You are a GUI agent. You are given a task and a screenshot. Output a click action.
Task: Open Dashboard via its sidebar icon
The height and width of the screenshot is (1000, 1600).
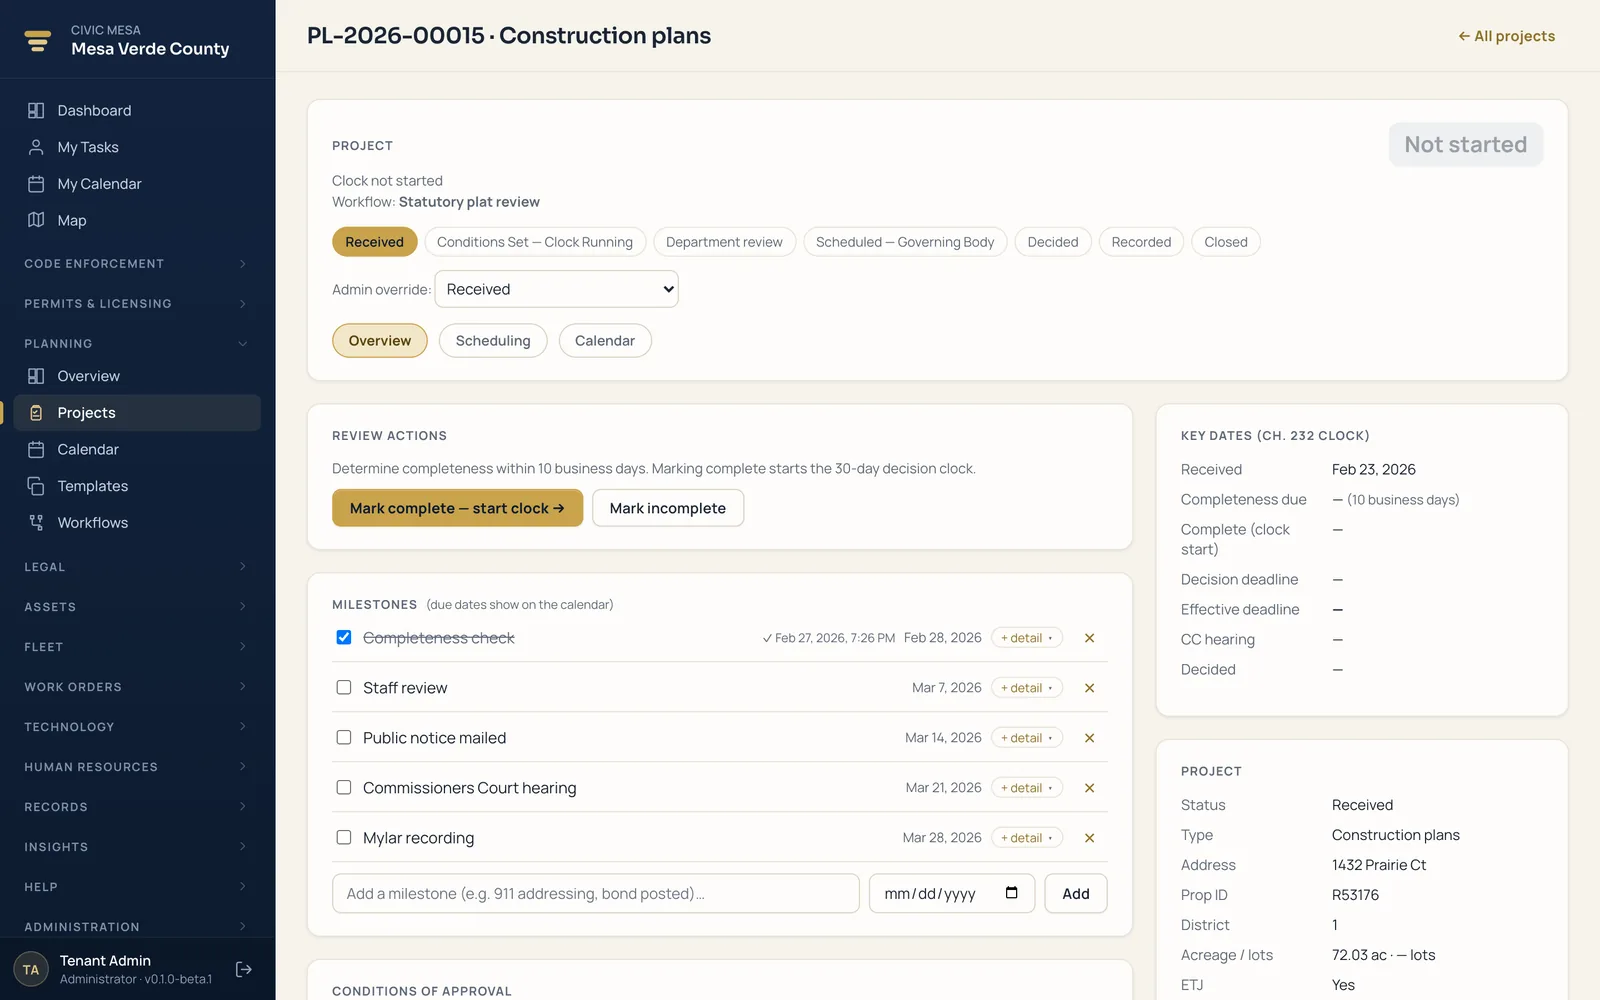(36, 111)
